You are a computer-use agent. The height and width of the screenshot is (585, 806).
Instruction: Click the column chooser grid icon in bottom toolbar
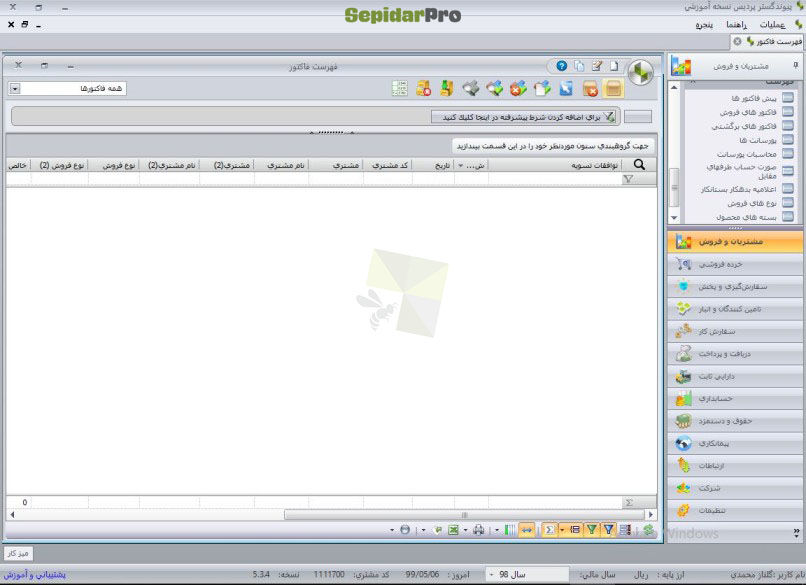pos(625,529)
